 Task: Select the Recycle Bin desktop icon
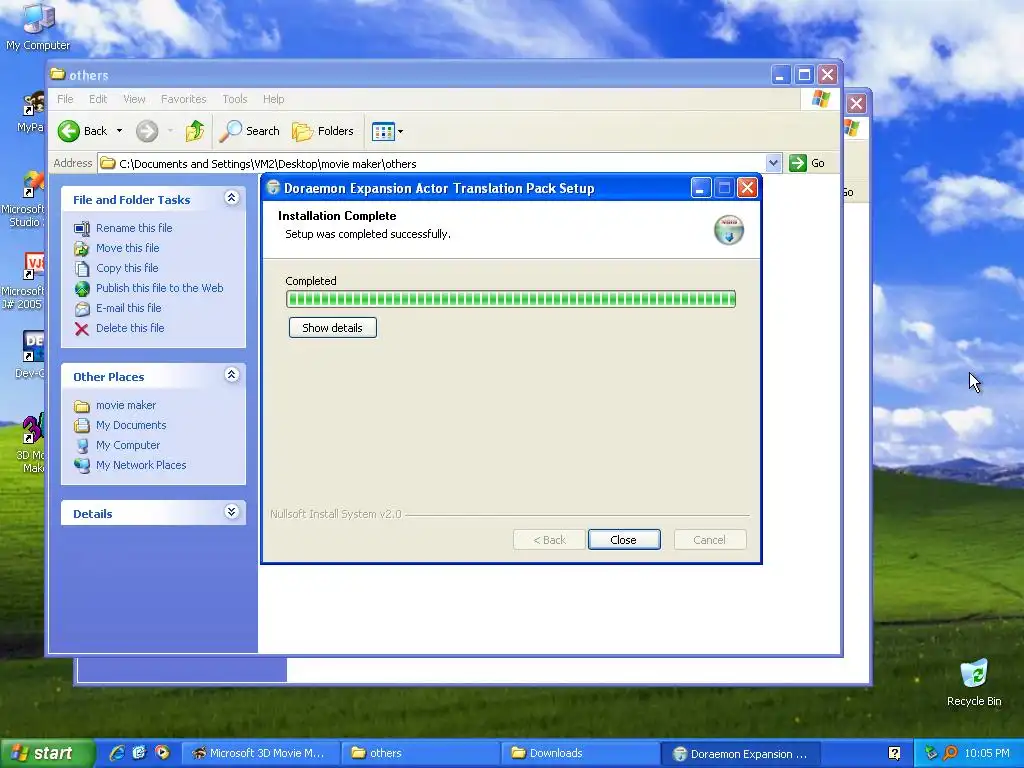click(974, 682)
